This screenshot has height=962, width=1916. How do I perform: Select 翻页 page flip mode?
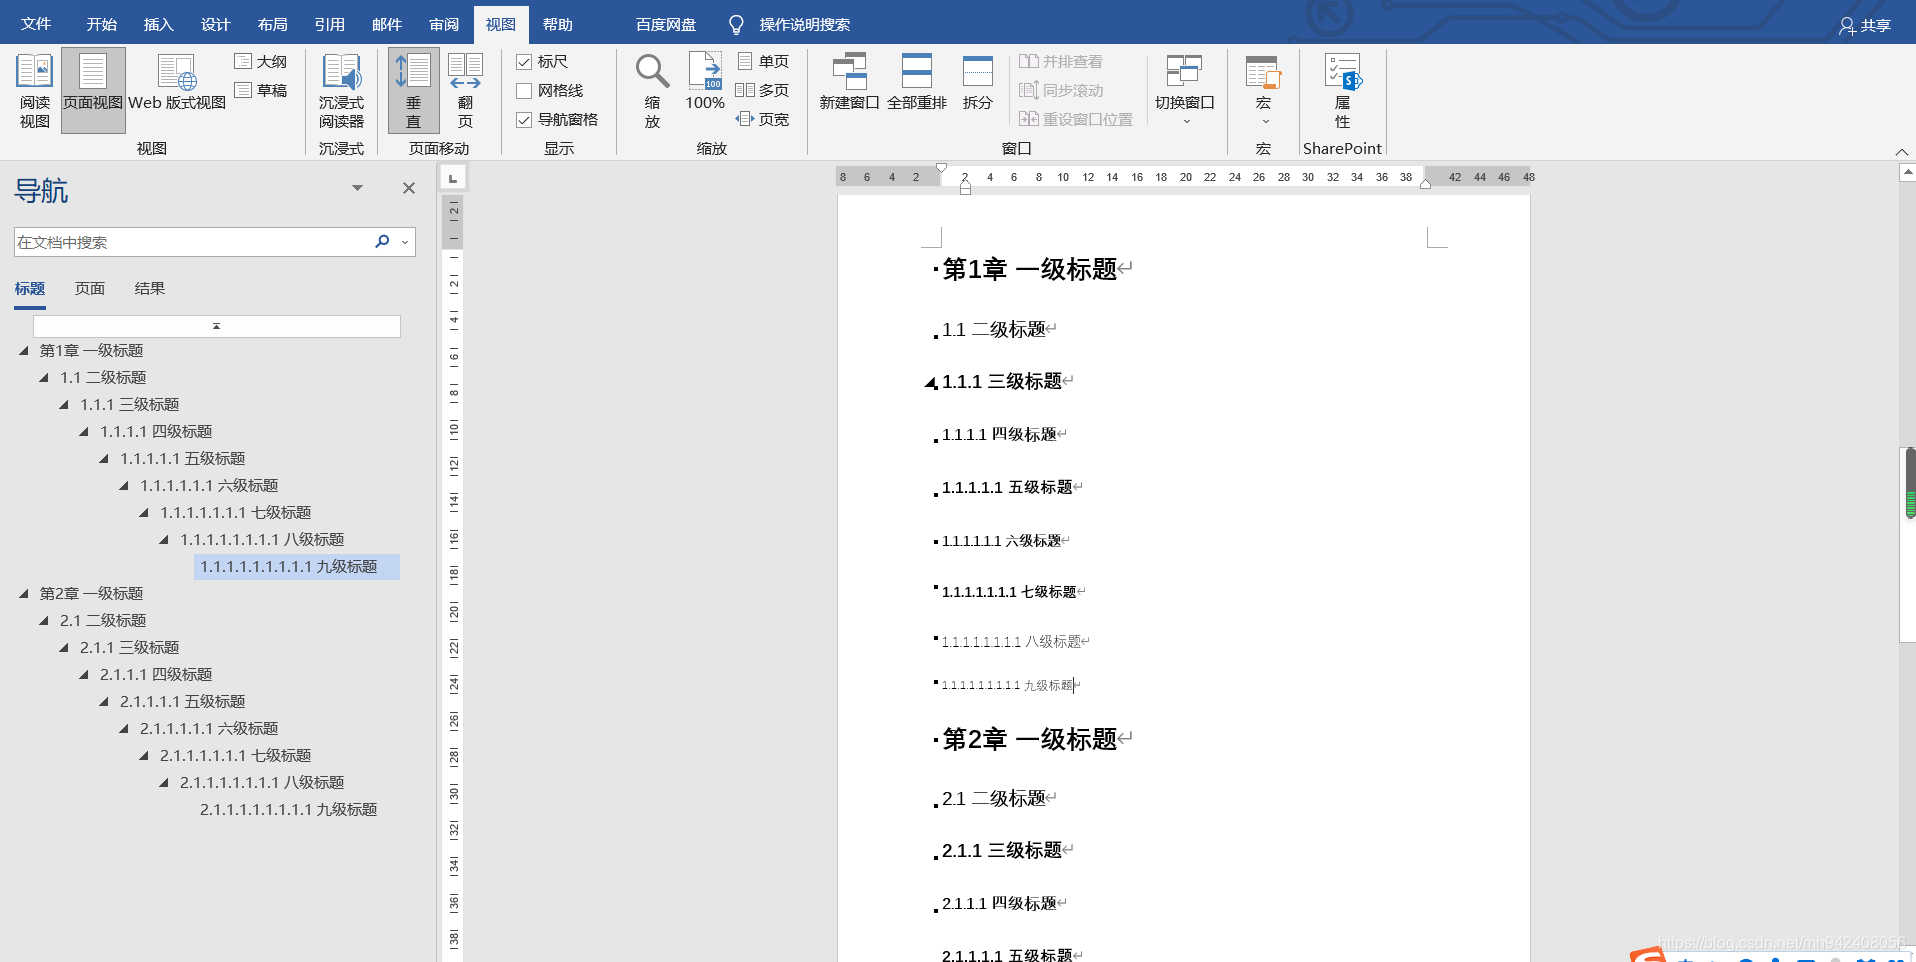(464, 89)
